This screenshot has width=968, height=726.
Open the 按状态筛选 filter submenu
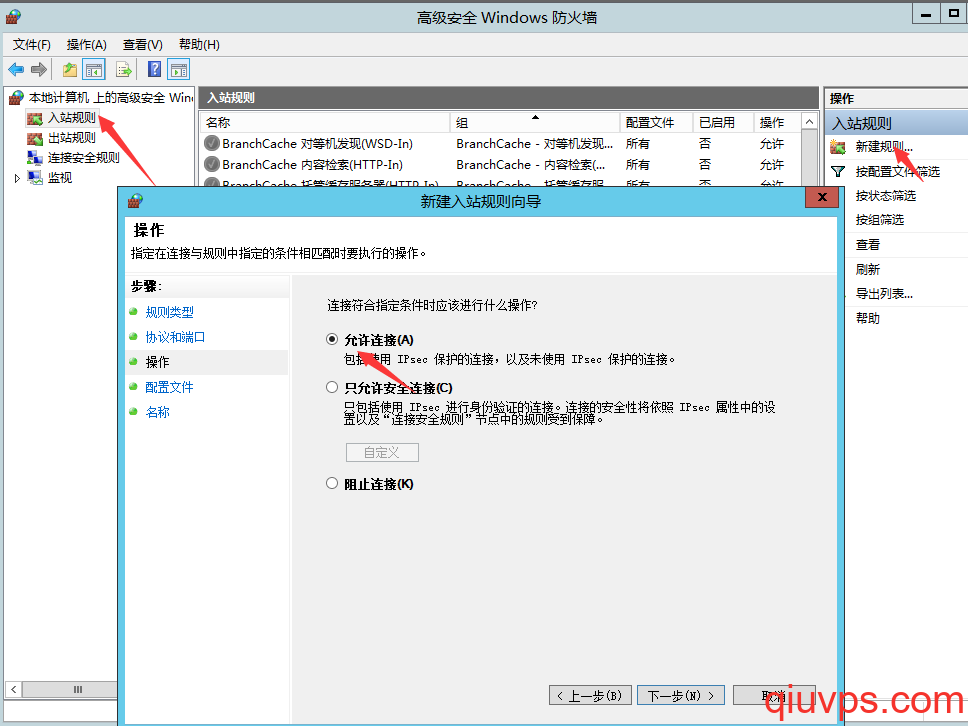(x=885, y=196)
